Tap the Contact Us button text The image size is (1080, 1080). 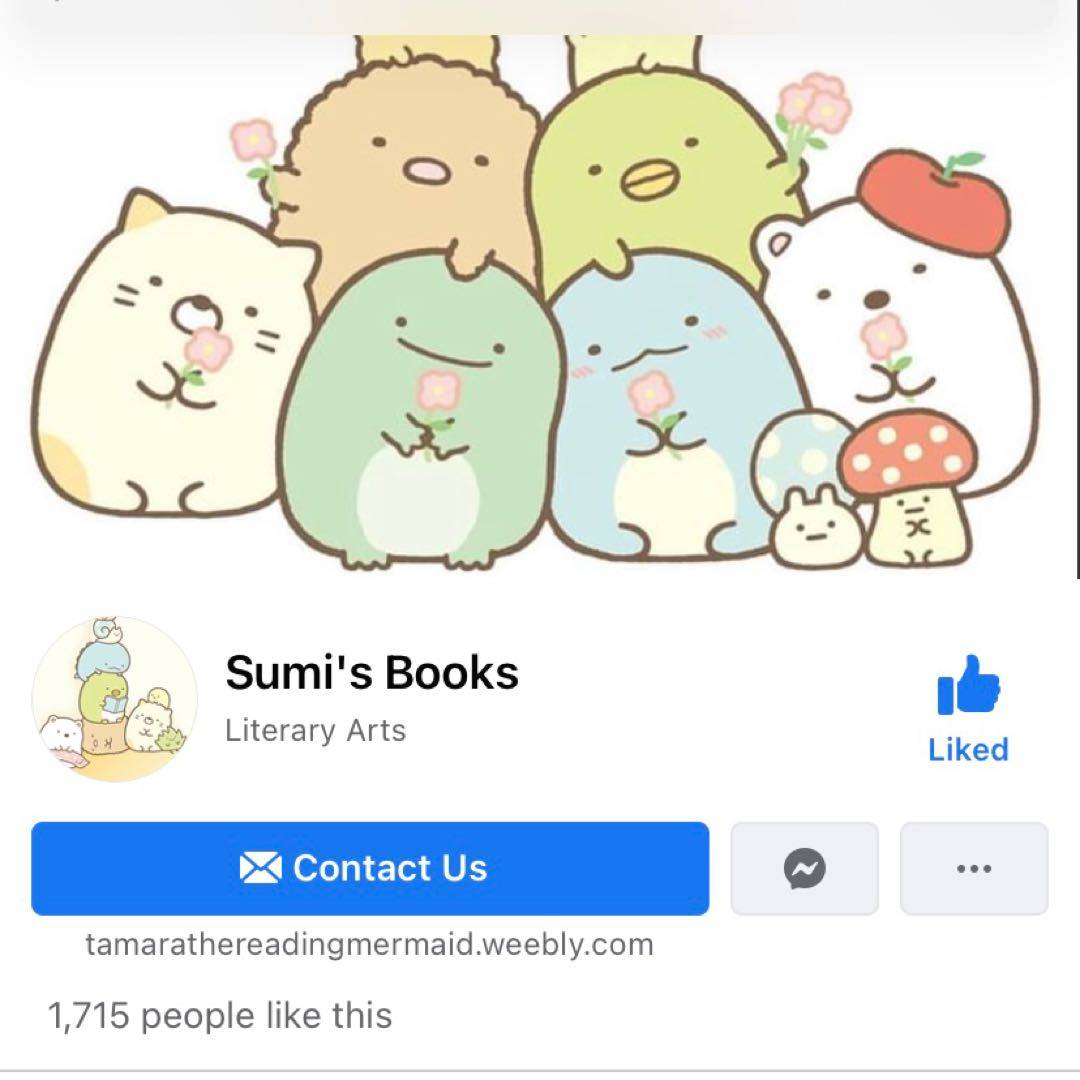tap(391, 868)
